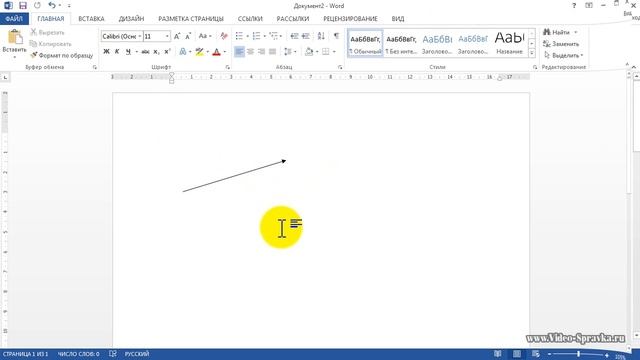Switch to Print Layout view icon
640x360 pixels.
(517, 354)
